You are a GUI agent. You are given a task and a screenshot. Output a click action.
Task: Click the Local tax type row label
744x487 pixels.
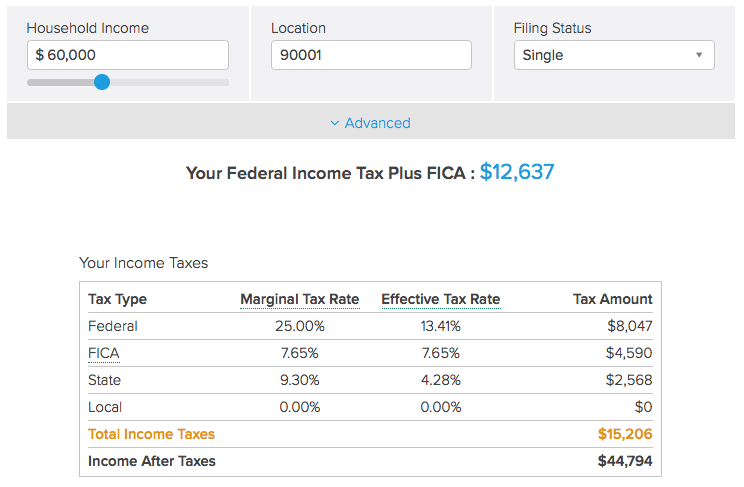[105, 407]
